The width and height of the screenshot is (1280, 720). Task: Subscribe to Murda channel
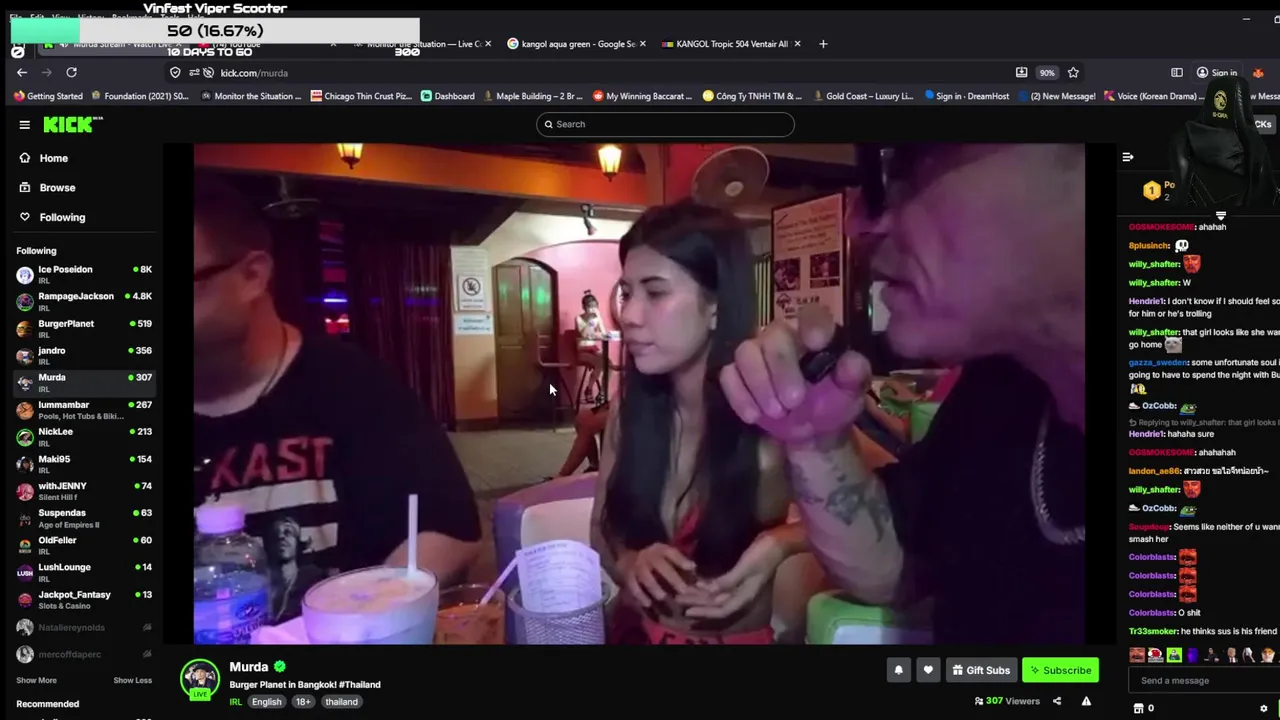pyautogui.click(x=1060, y=670)
